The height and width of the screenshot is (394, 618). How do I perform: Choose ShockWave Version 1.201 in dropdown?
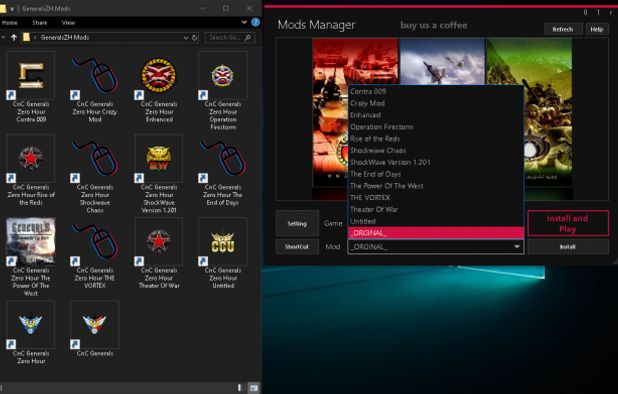(x=436, y=162)
